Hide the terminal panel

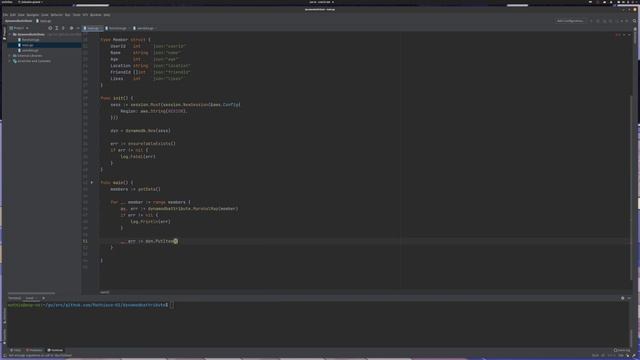pos(629,298)
